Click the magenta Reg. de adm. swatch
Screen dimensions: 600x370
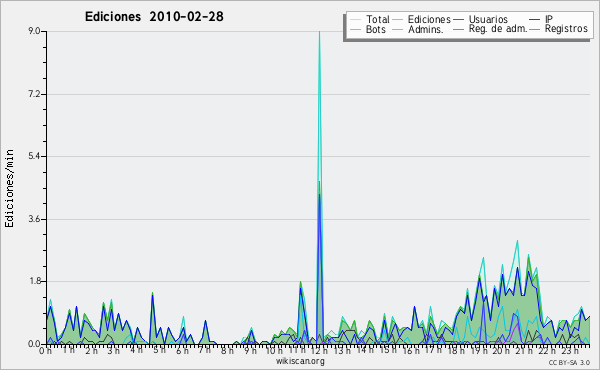coord(458,29)
